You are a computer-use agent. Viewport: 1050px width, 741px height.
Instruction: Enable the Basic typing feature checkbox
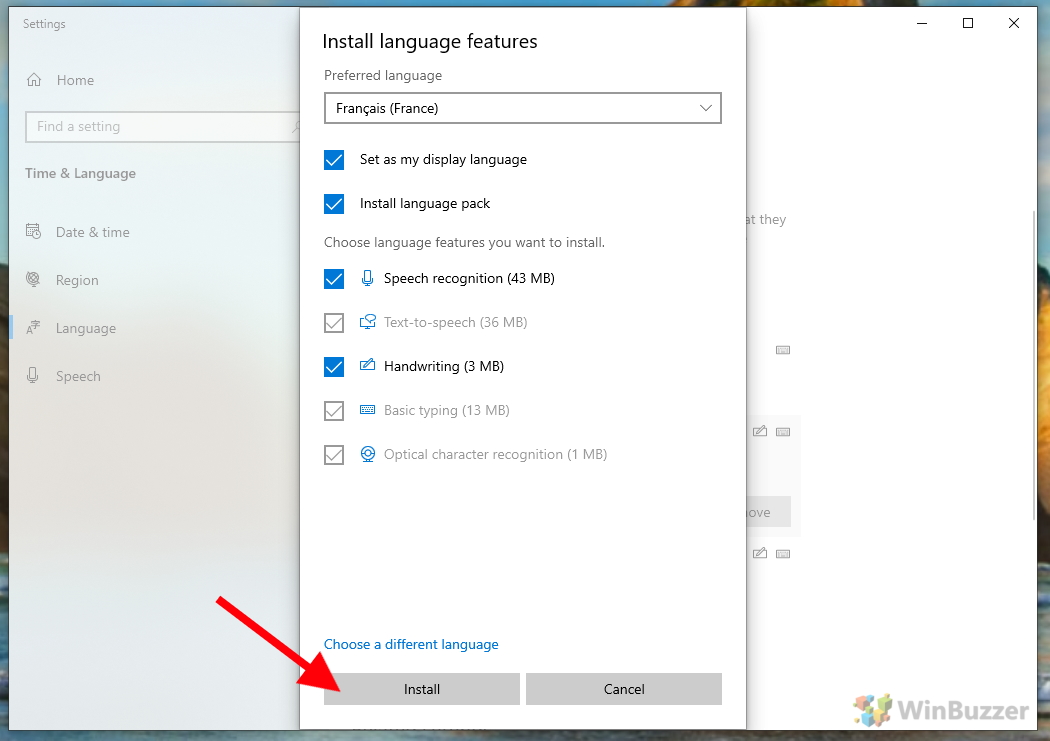tap(333, 410)
